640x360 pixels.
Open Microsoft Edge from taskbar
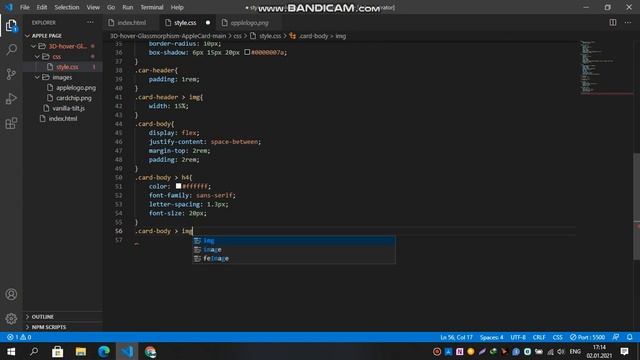(104, 351)
